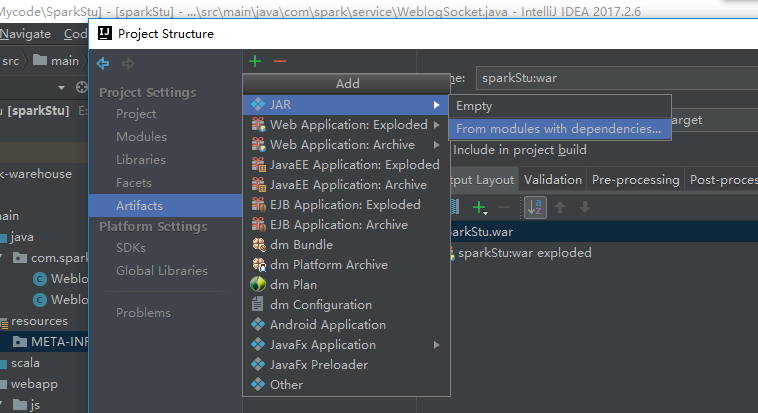Image resolution: width=758 pixels, height=413 pixels.
Task: Click the artifact name field sparkStu:war
Action: tap(617, 78)
